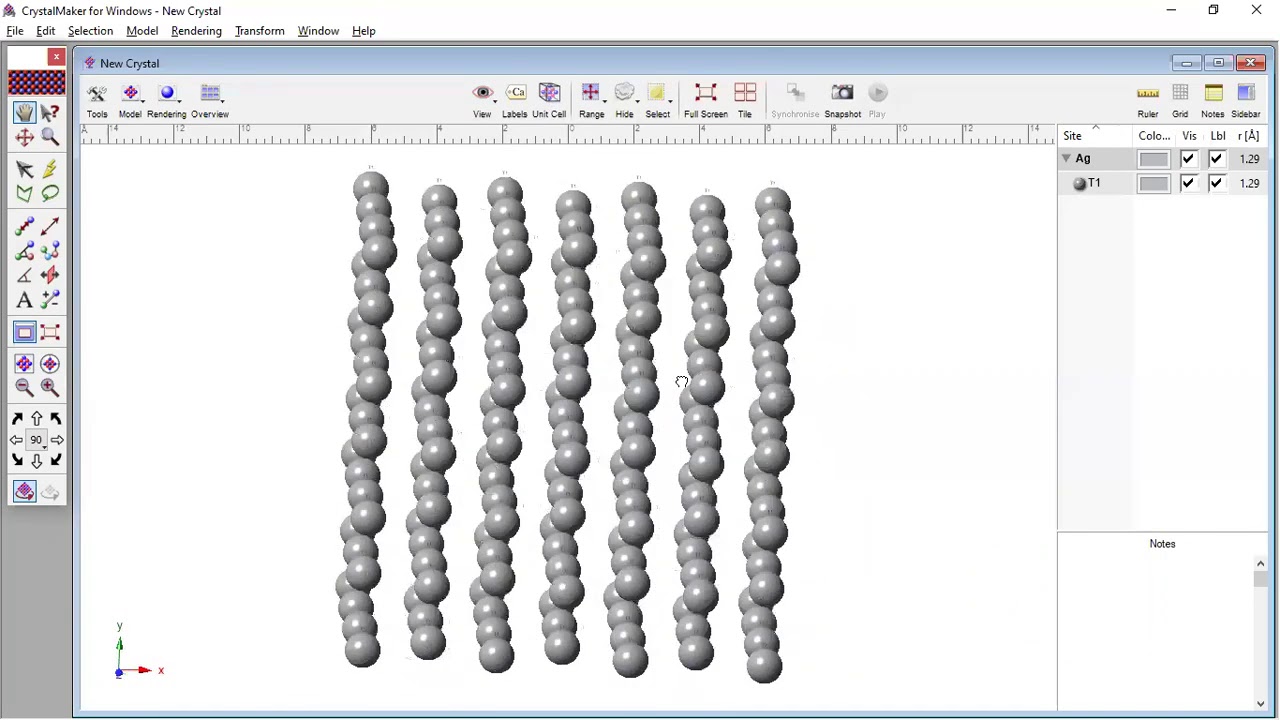Screen dimensions: 1280x720
Task: Toggle the Grid display
Action: coord(1180,101)
